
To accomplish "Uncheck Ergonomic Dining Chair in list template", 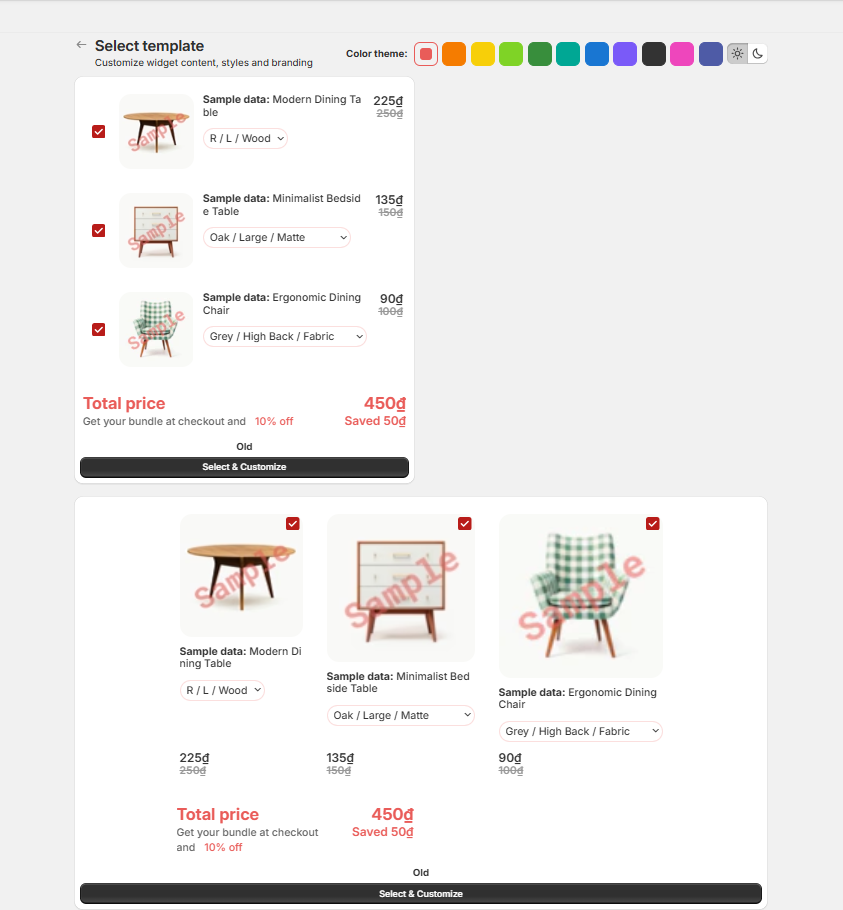I will [99, 330].
